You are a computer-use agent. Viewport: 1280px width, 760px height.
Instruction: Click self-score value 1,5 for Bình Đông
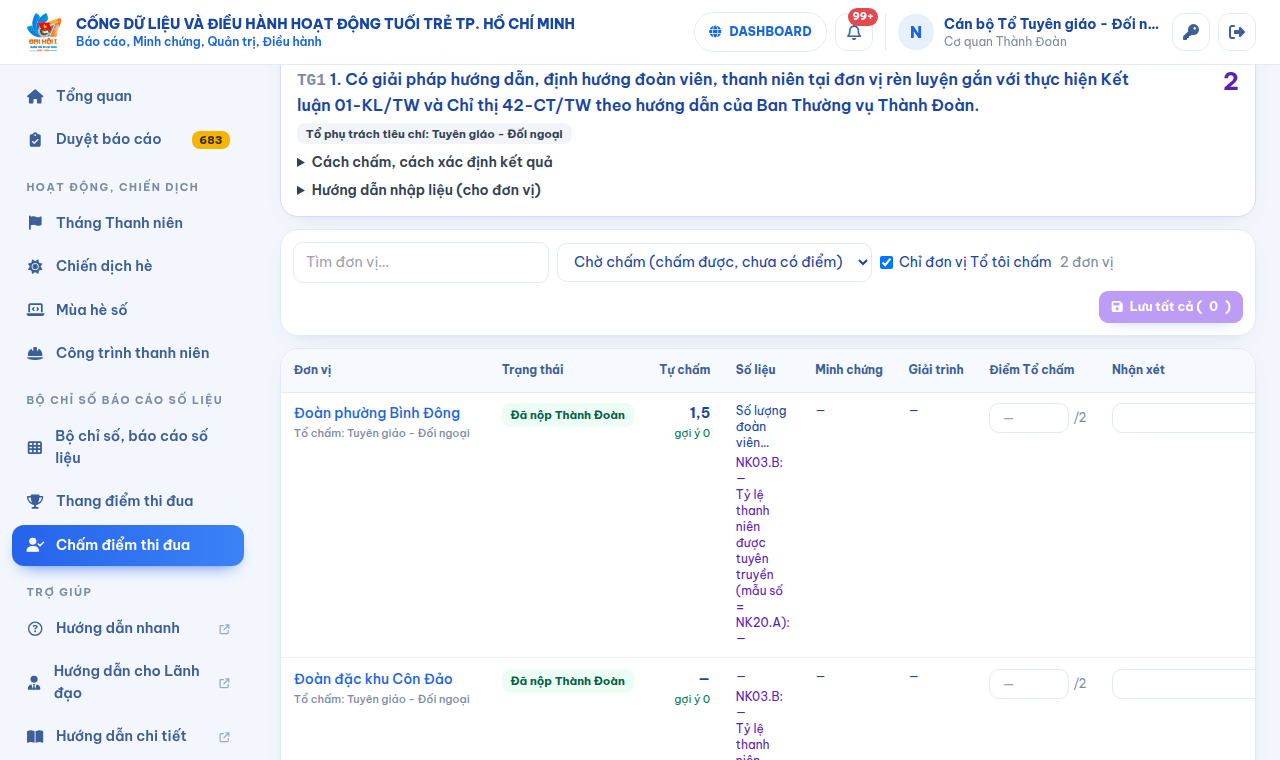pyautogui.click(x=699, y=413)
